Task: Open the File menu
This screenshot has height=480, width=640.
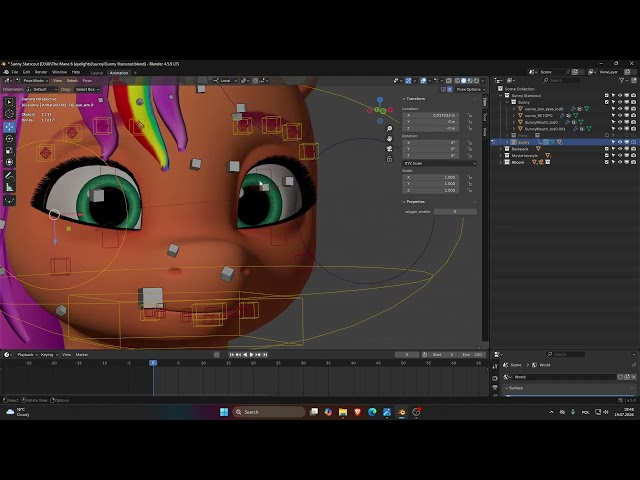Action: 15,72
